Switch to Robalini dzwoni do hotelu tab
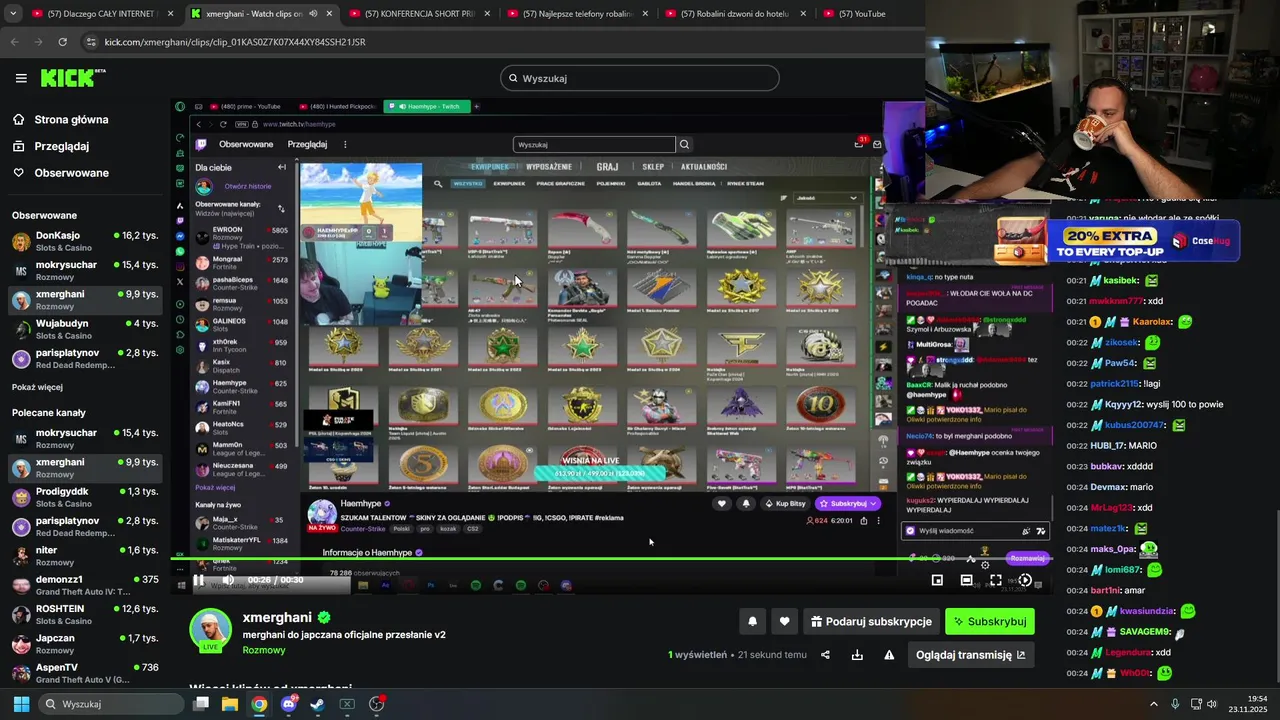The image size is (1280, 720). [x=736, y=14]
